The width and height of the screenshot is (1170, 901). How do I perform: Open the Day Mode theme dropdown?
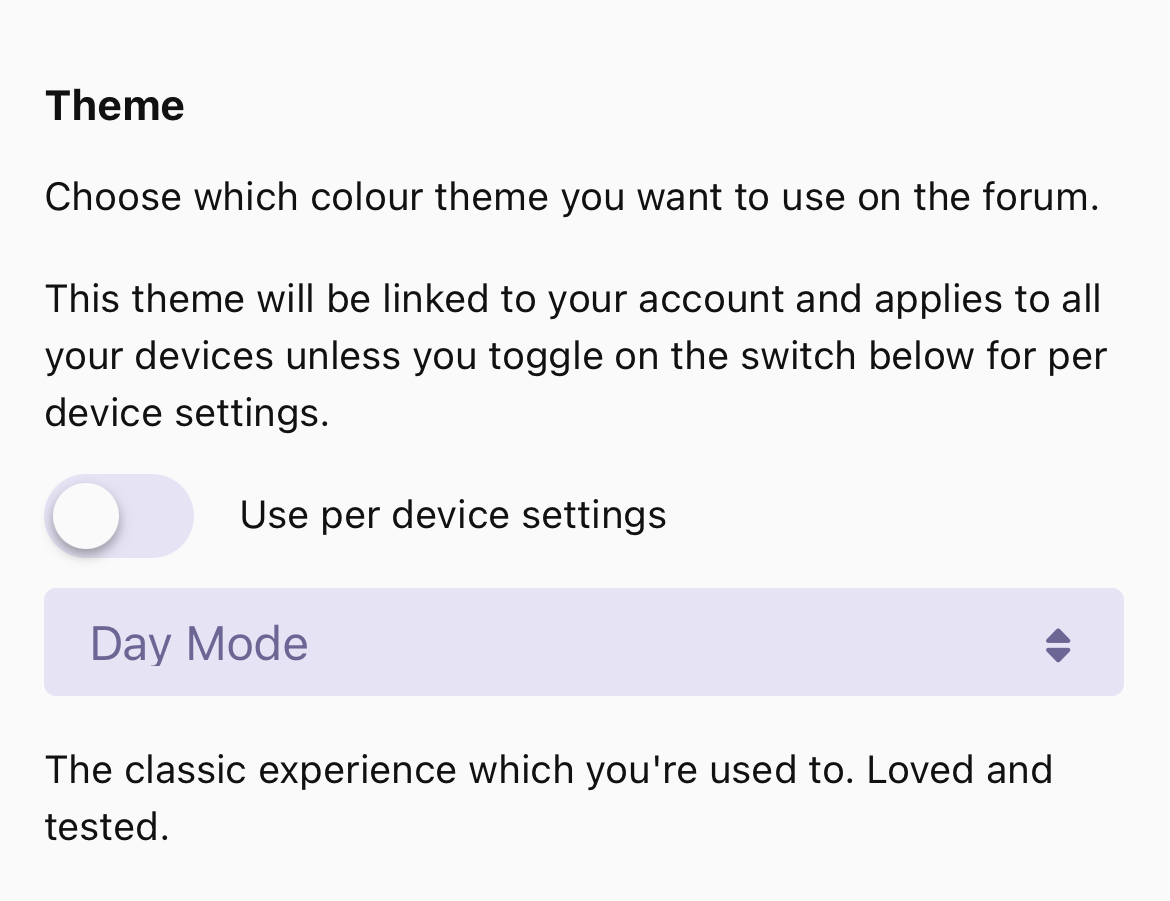[x=583, y=642]
